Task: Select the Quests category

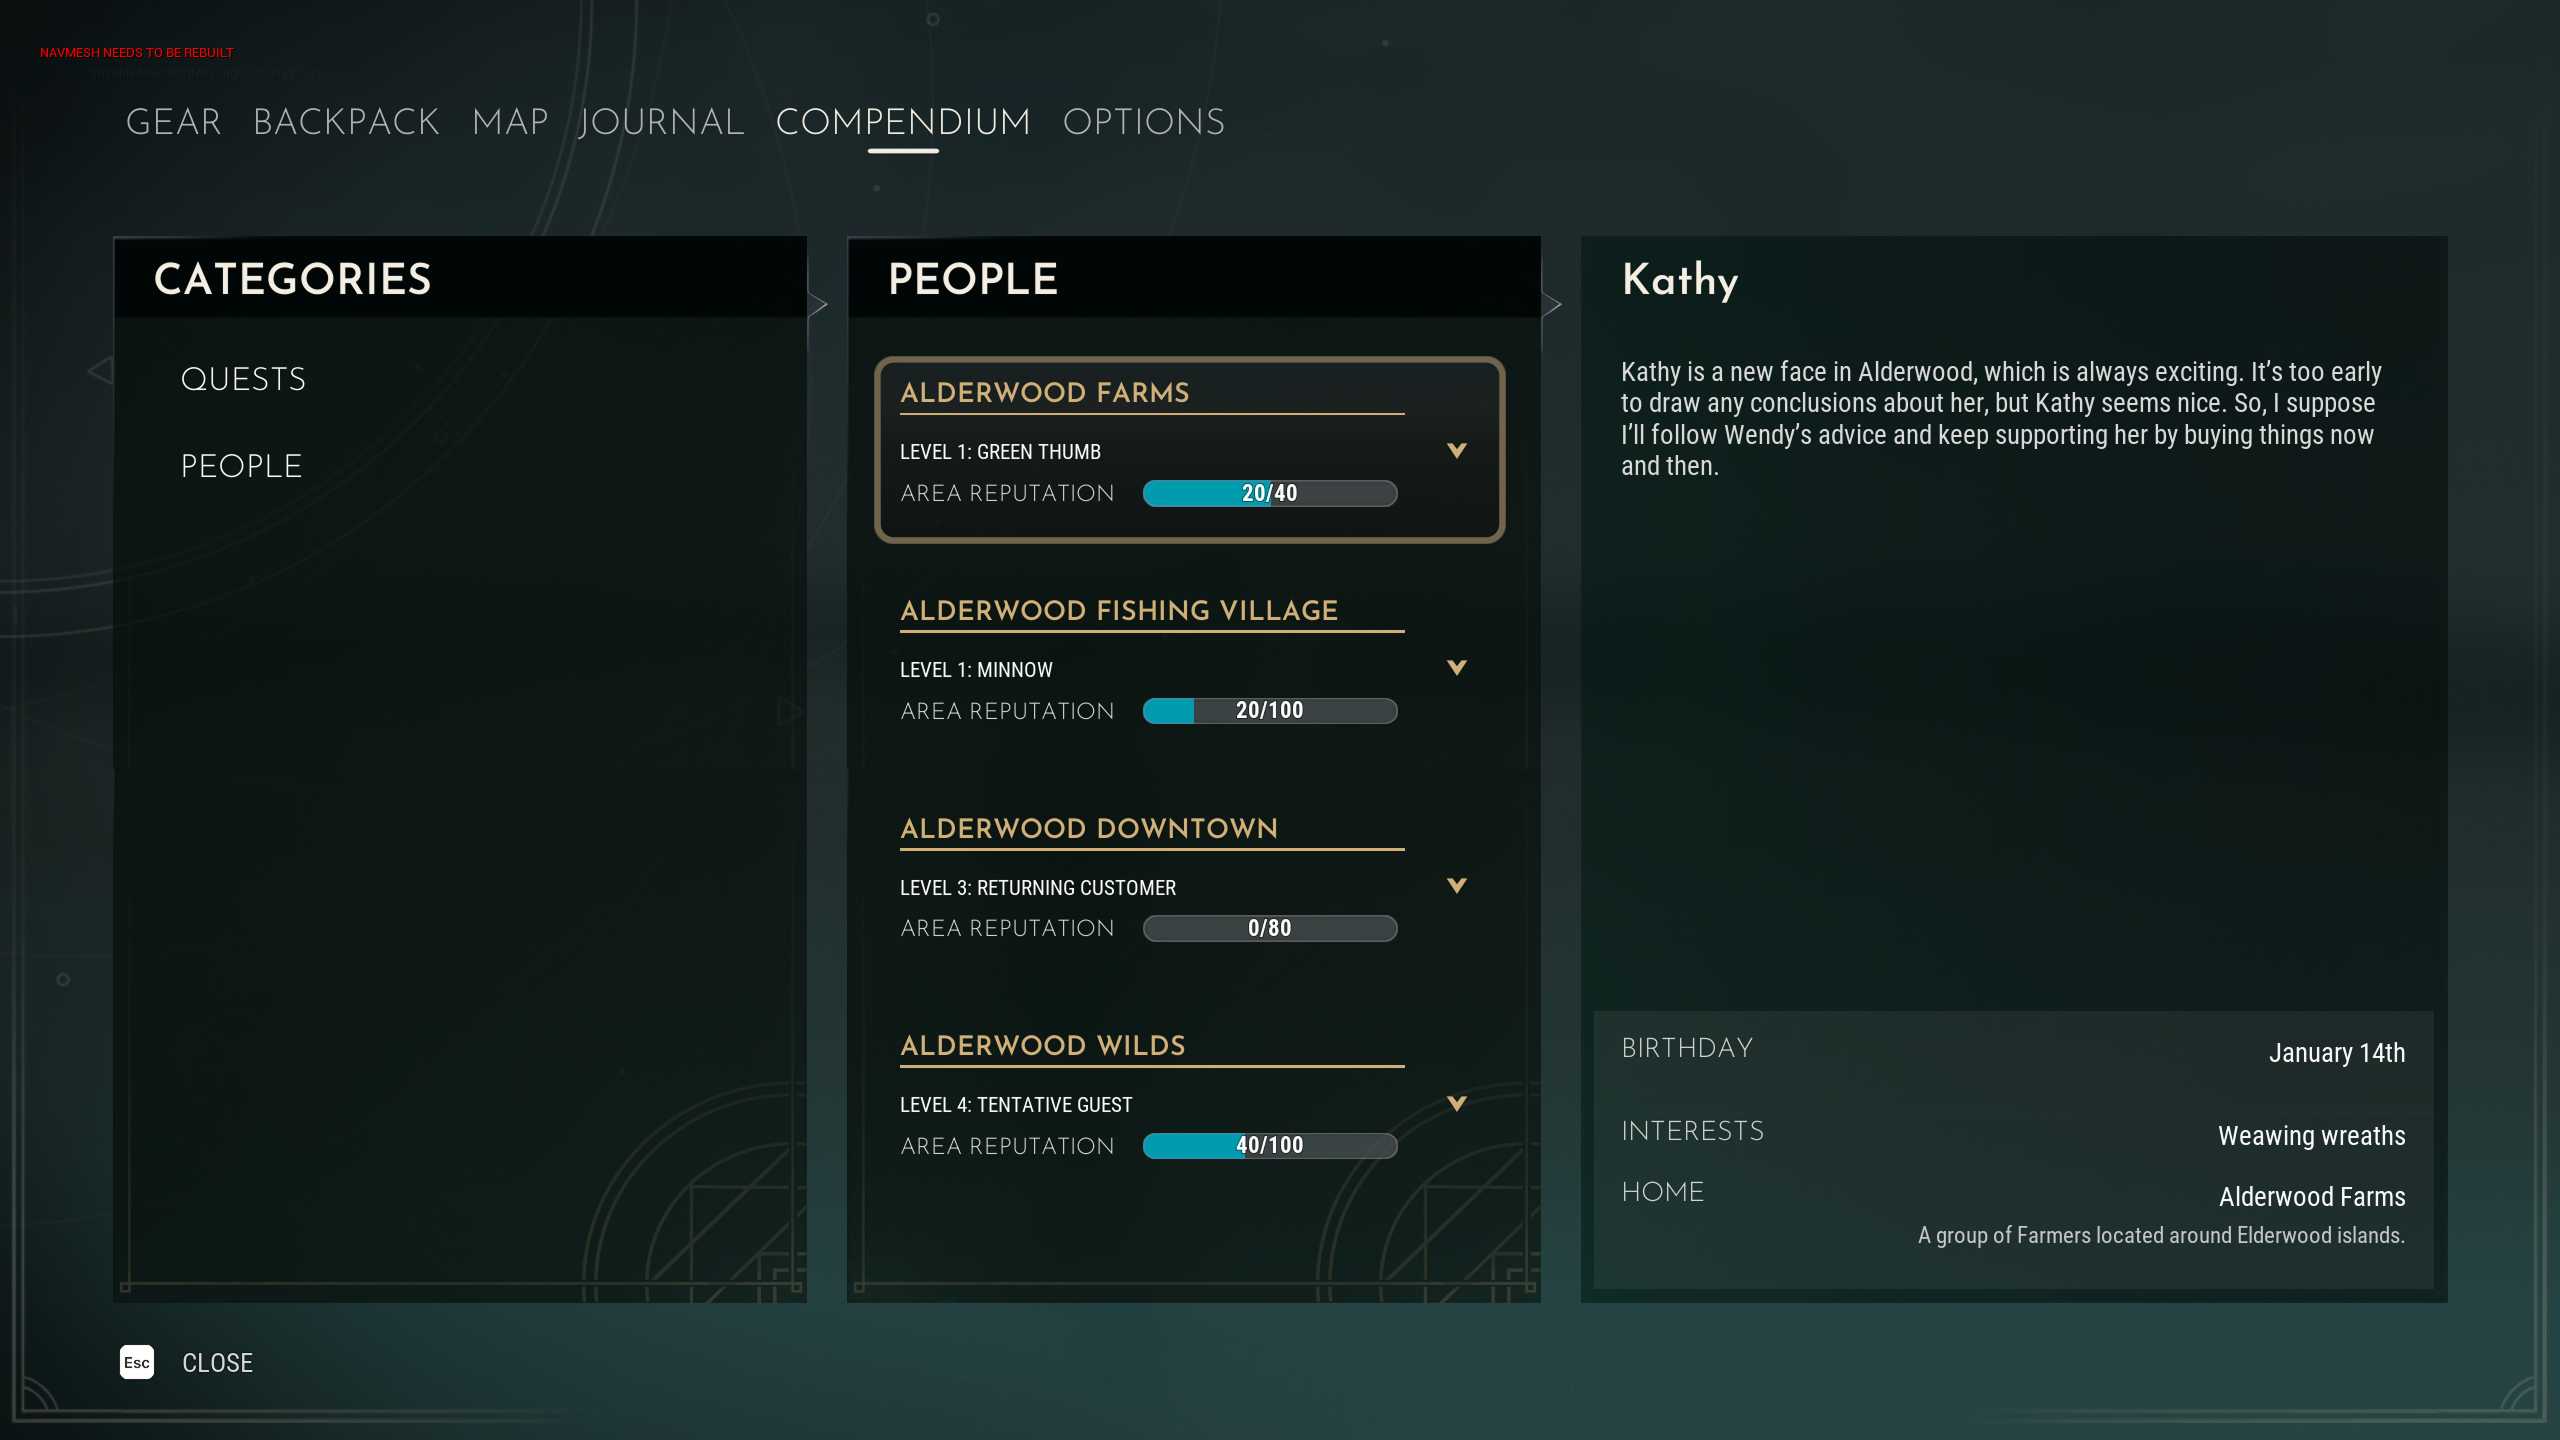Action: click(243, 379)
